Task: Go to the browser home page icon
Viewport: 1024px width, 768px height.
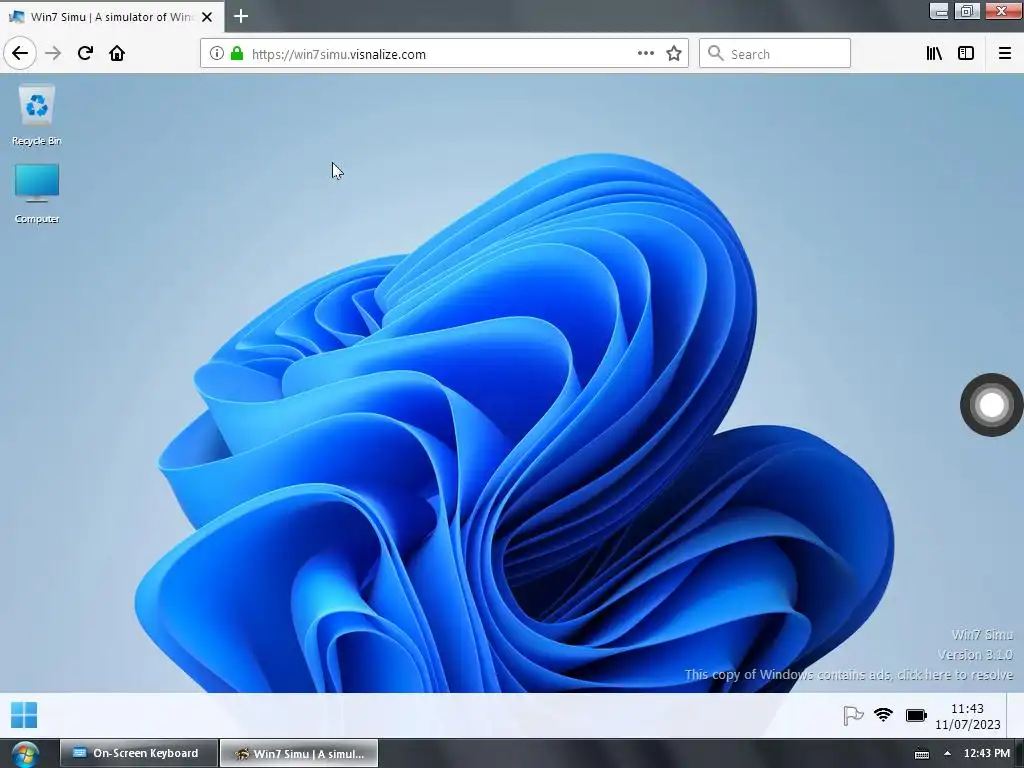Action: pos(117,54)
